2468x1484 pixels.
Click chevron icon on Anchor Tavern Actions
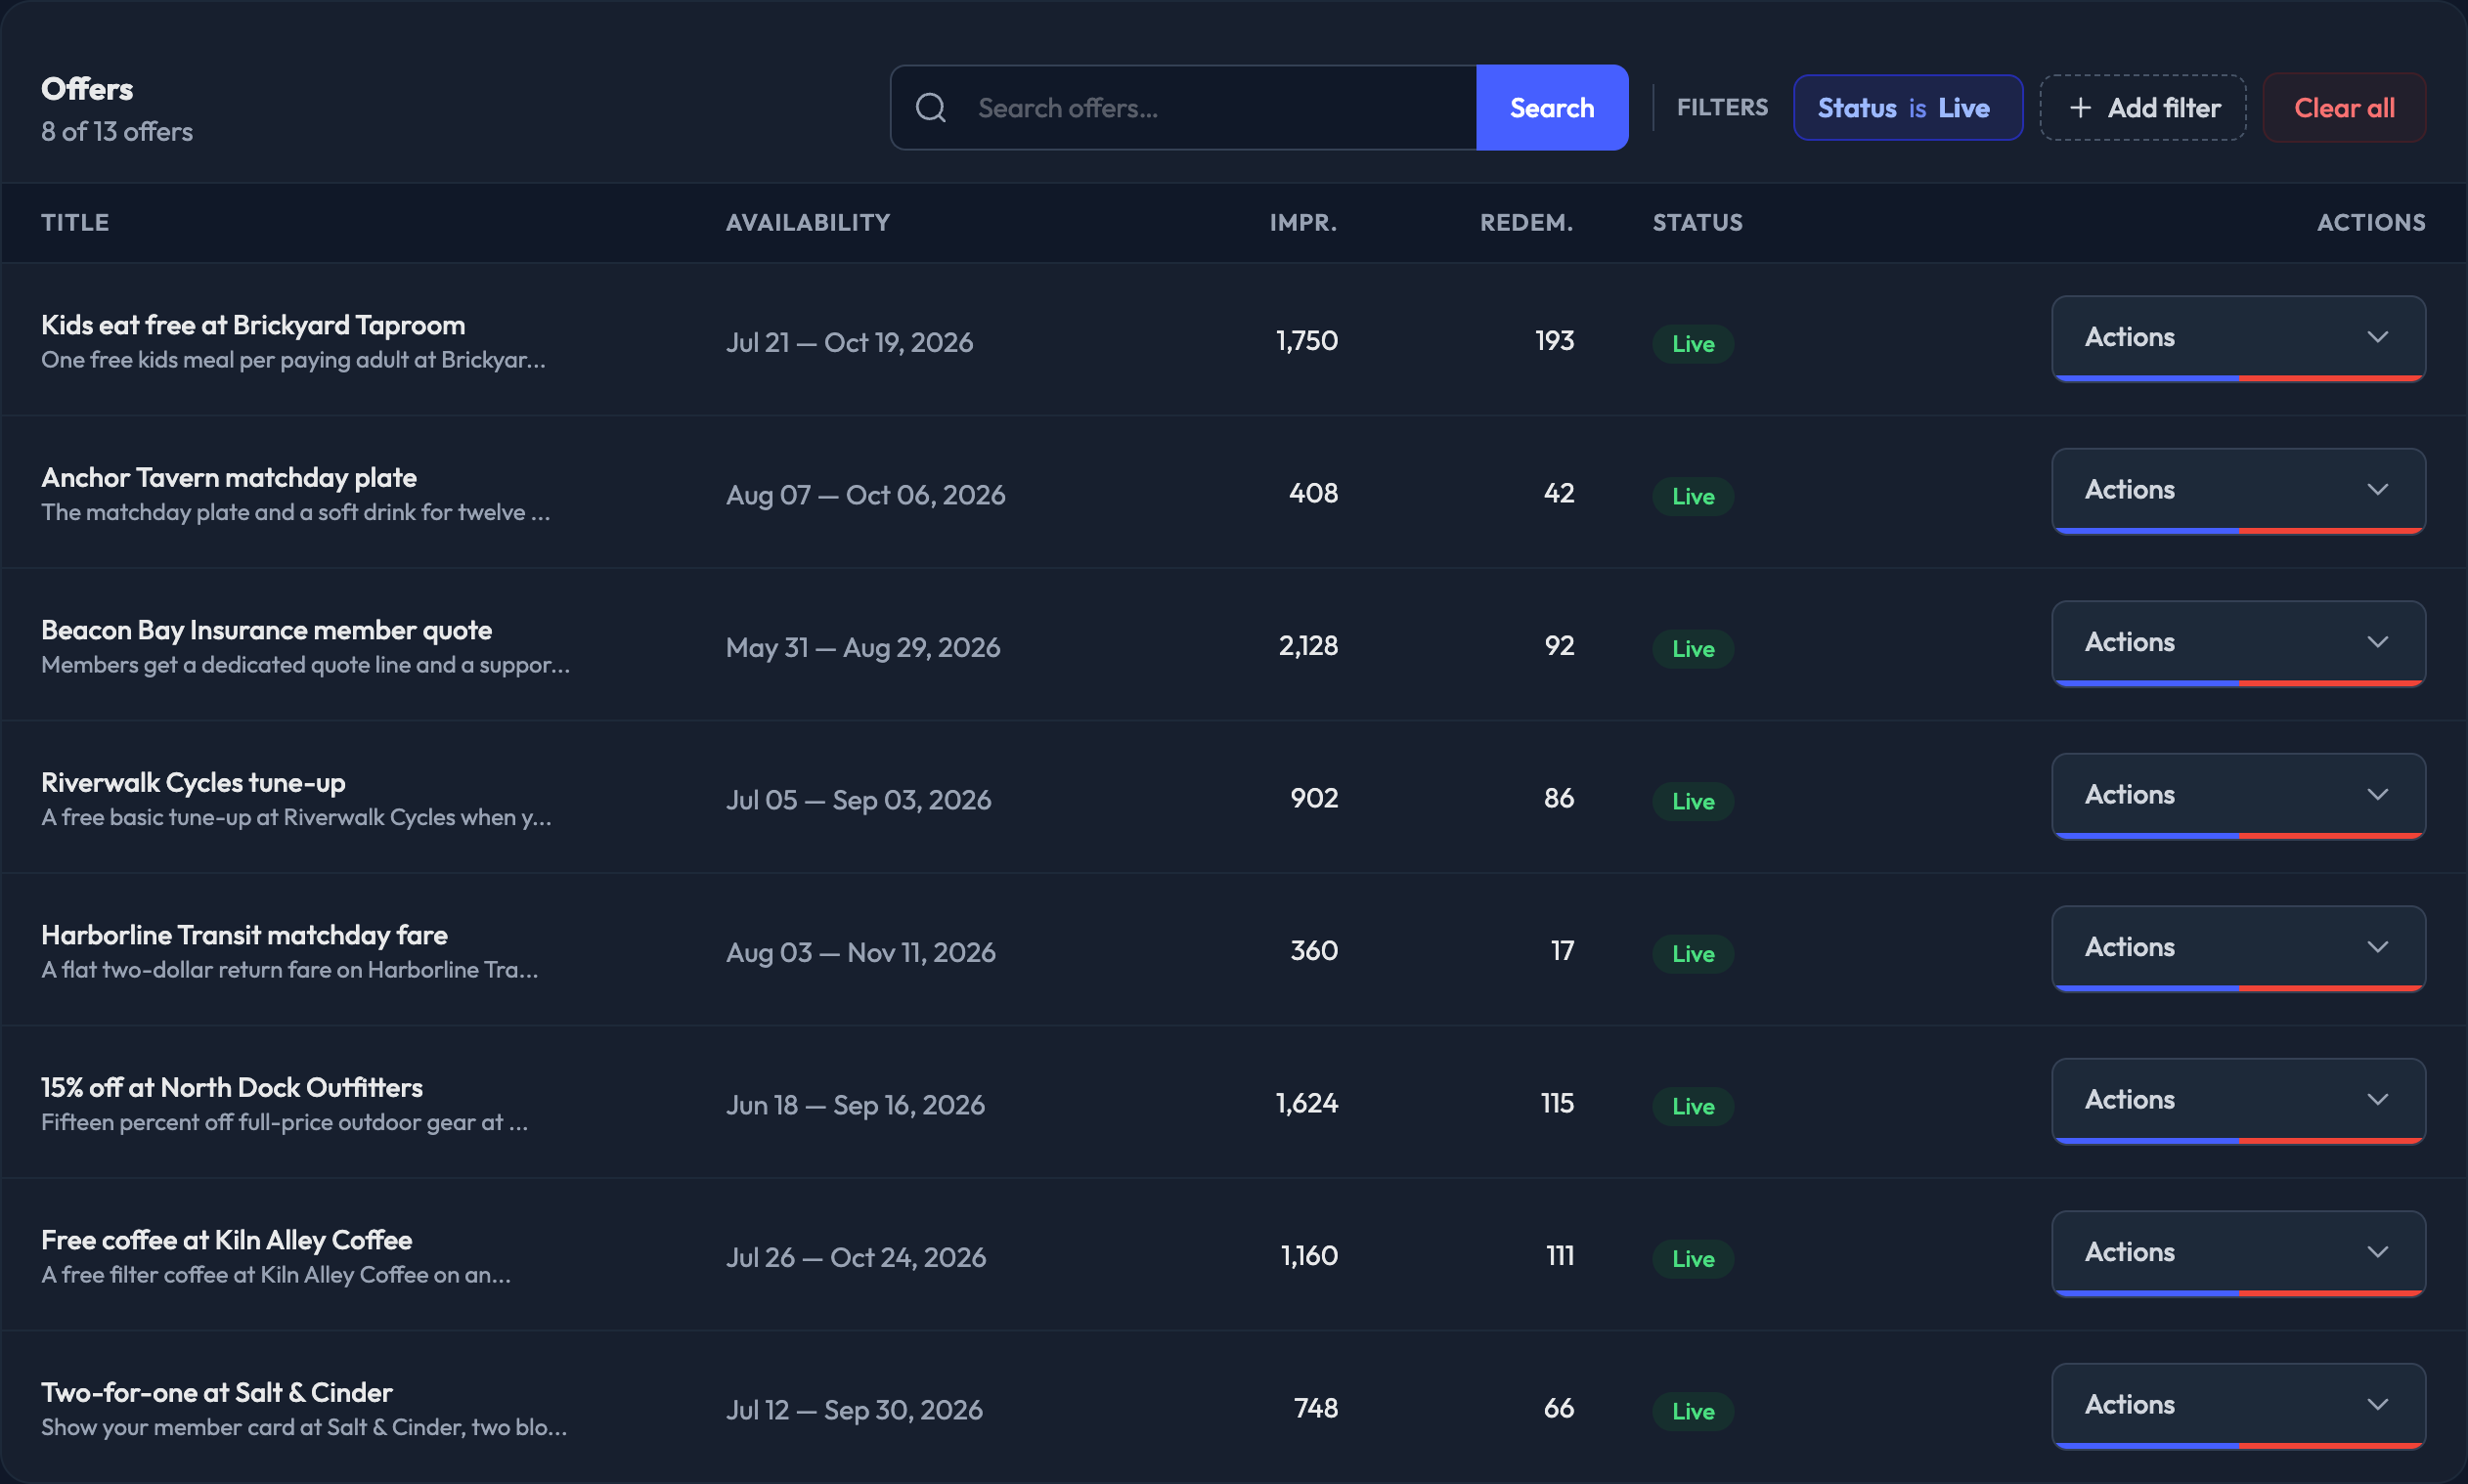pyautogui.click(x=2378, y=490)
